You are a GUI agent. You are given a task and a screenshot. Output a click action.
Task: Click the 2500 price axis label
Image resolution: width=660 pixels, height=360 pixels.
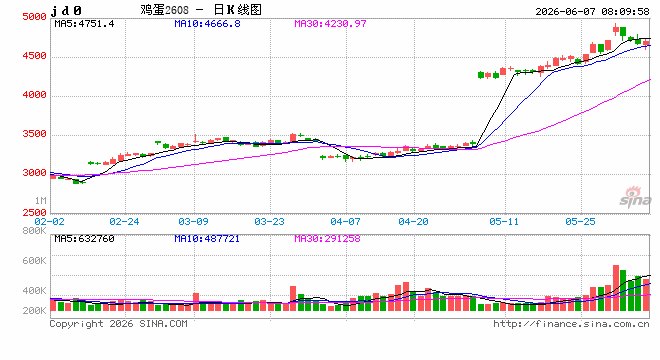pyautogui.click(x=34, y=212)
